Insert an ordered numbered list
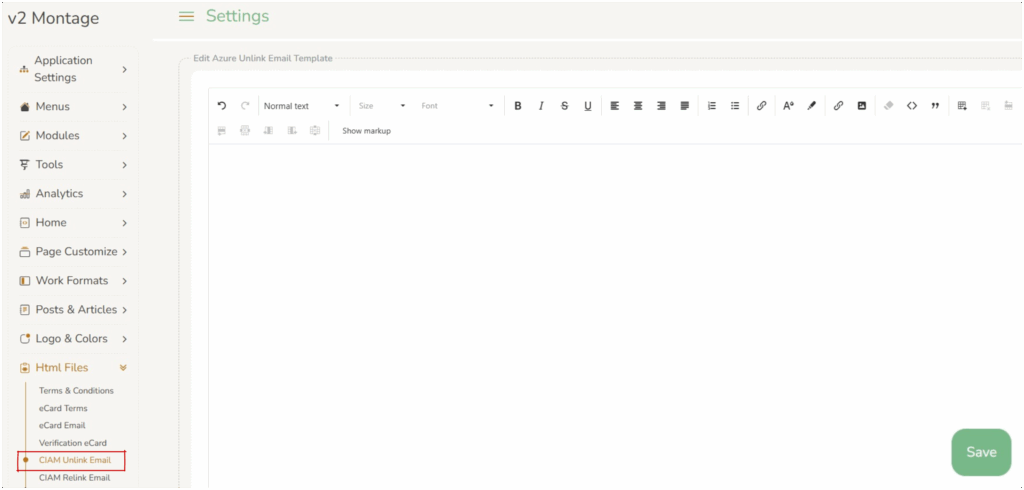Image resolution: width=1024 pixels, height=490 pixels. click(x=712, y=106)
